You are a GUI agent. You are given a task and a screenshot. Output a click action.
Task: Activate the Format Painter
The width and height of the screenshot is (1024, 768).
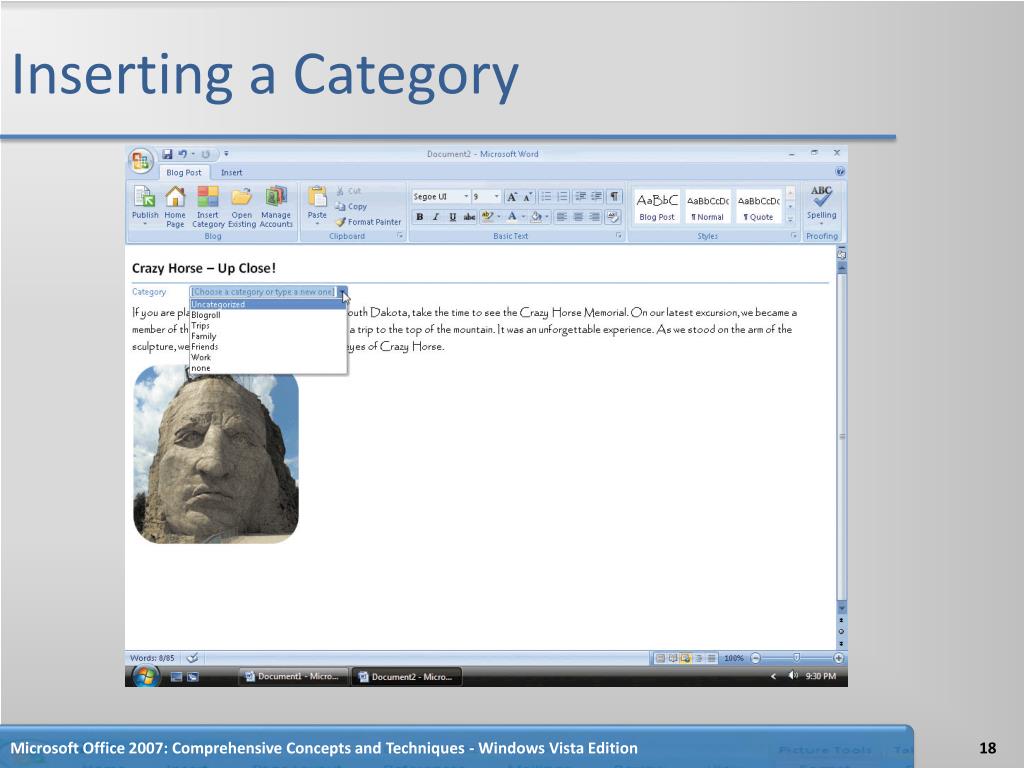tap(368, 222)
